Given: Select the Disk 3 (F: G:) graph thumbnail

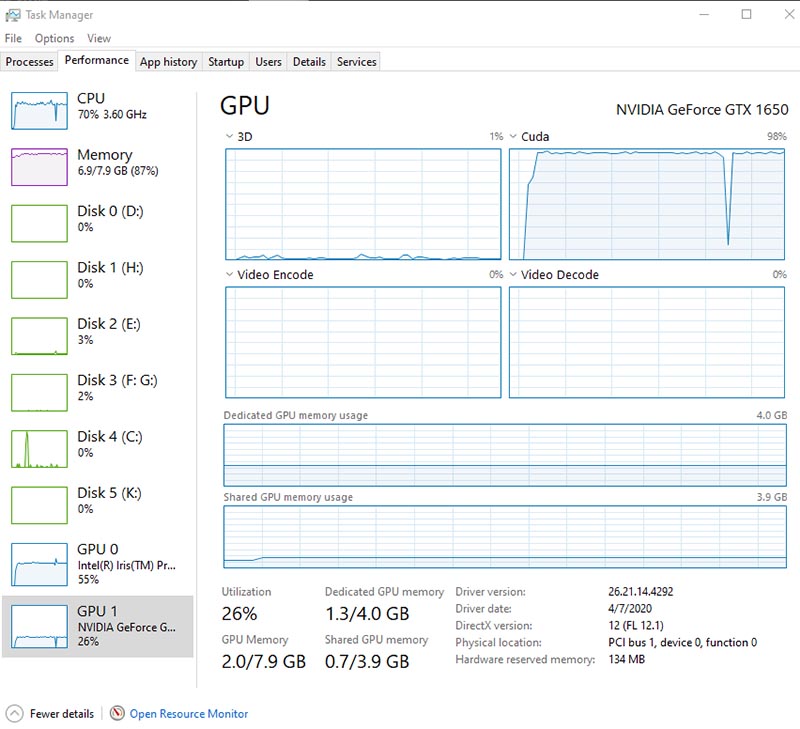Looking at the screenshot, I should [39, 392].
